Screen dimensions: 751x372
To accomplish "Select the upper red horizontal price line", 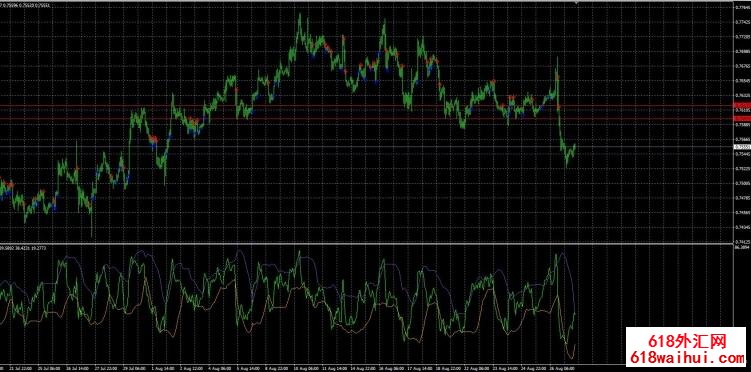I will tap(366, 105).
